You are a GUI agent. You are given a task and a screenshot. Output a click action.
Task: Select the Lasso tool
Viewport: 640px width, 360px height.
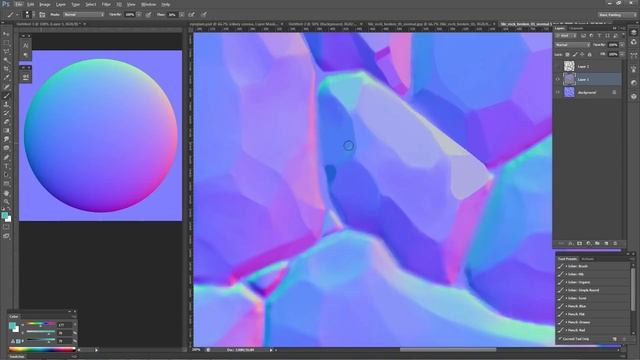(6, 52)
